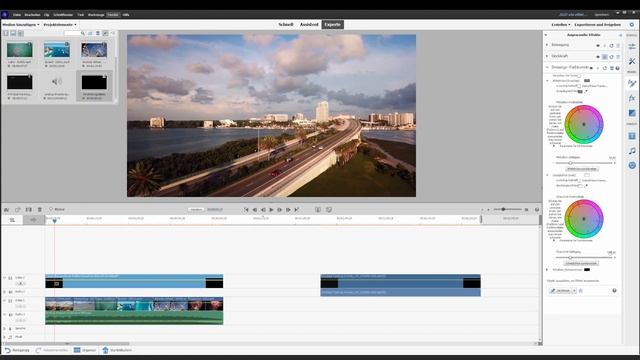Open the Adjust panel icon in right sidebar
640x360 pixels.
632,46
